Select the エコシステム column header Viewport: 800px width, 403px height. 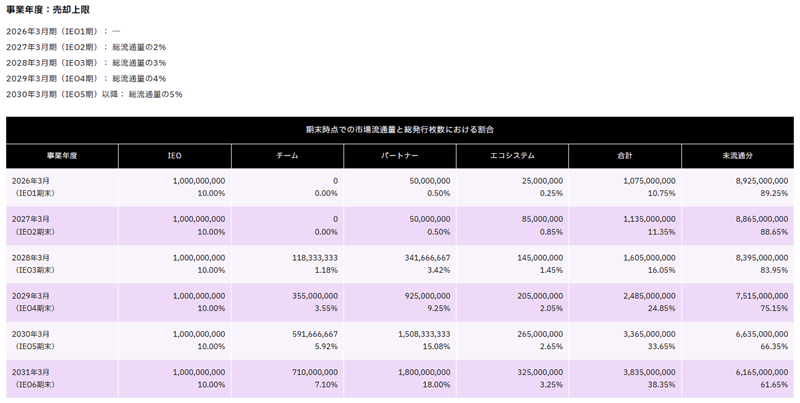tap(512, 156)
